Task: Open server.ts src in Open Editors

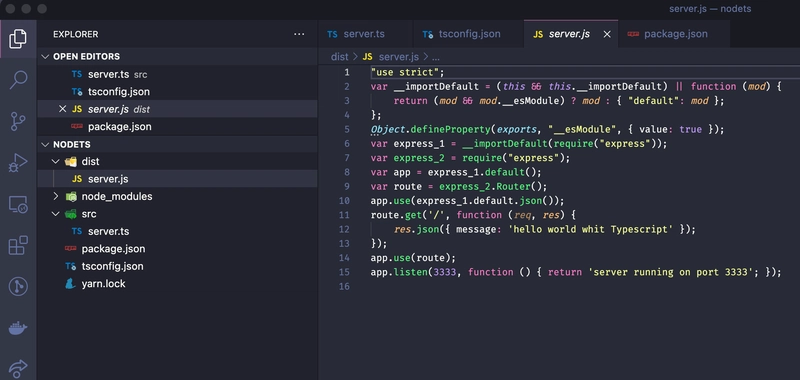Action: (x=178, y=74)
